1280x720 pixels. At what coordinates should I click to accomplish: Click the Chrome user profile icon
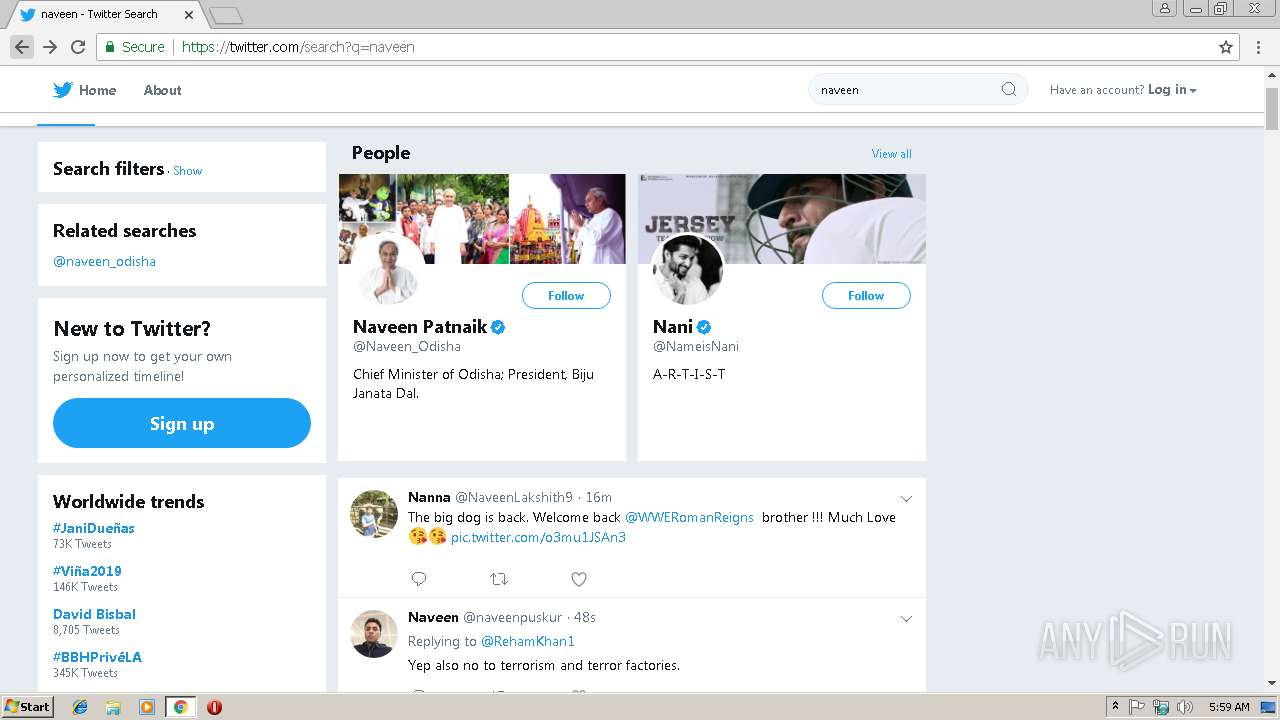tap(1165, 8)
